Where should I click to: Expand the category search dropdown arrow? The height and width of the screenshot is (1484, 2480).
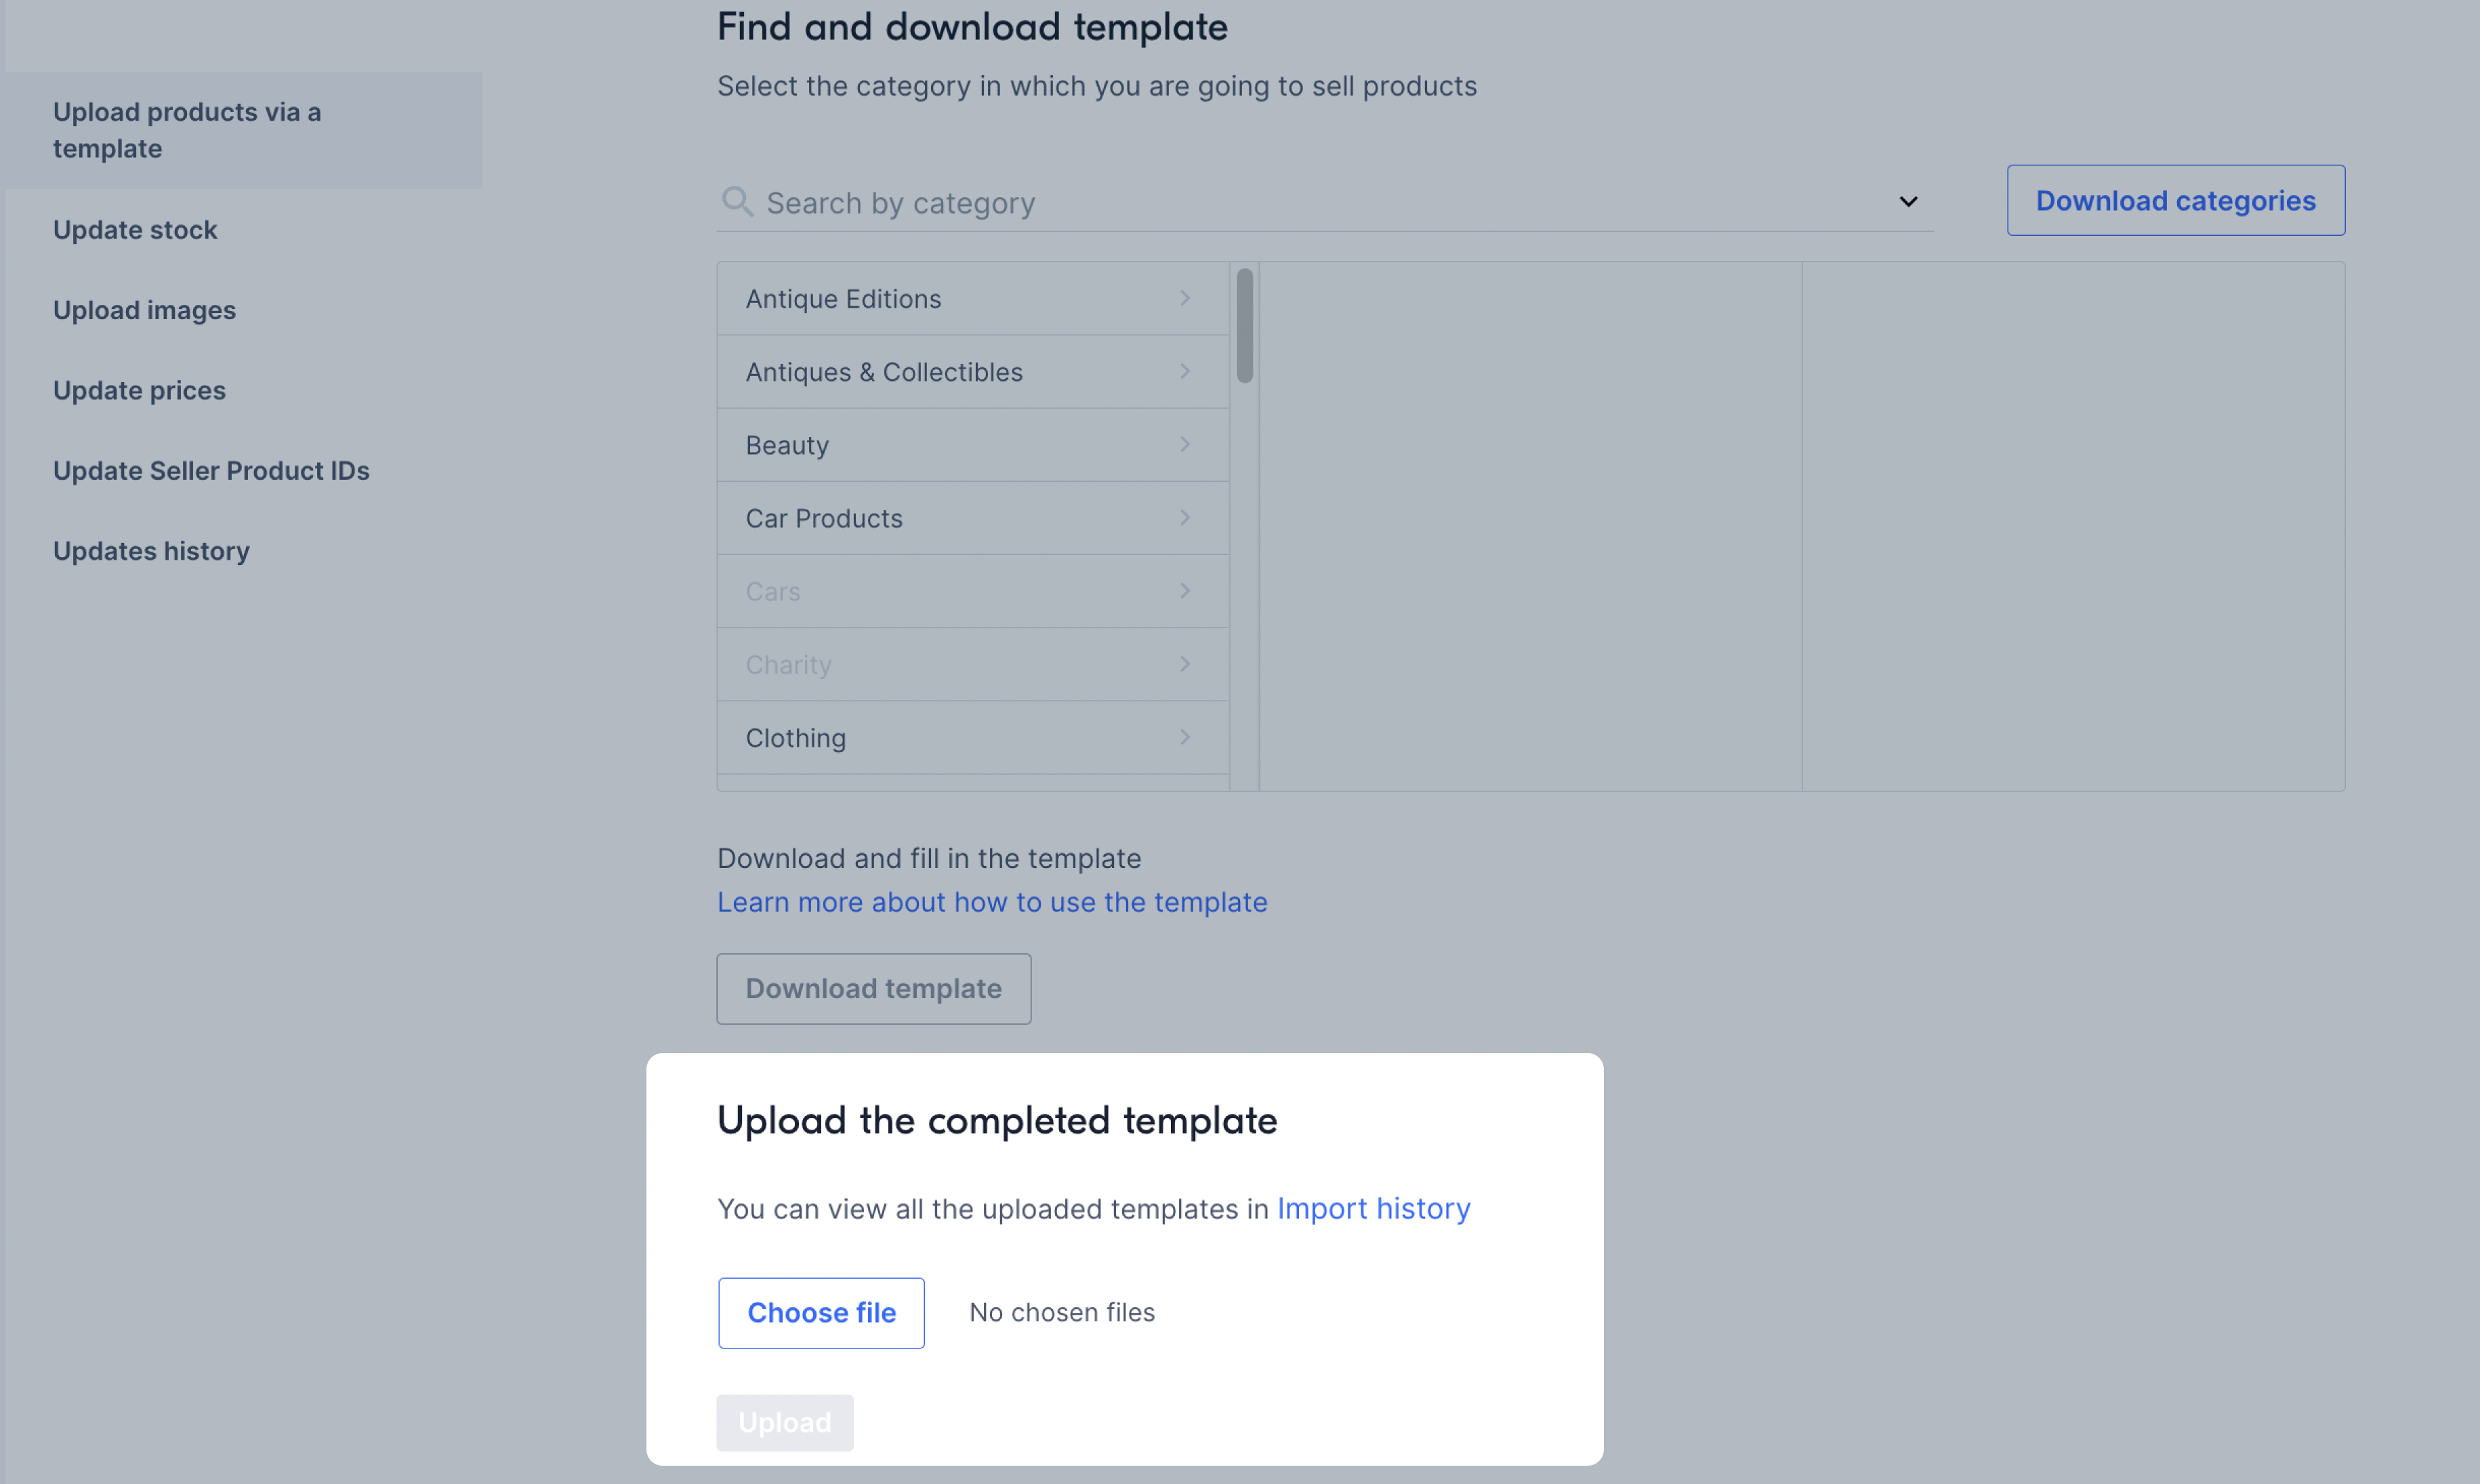[1908, 202]
